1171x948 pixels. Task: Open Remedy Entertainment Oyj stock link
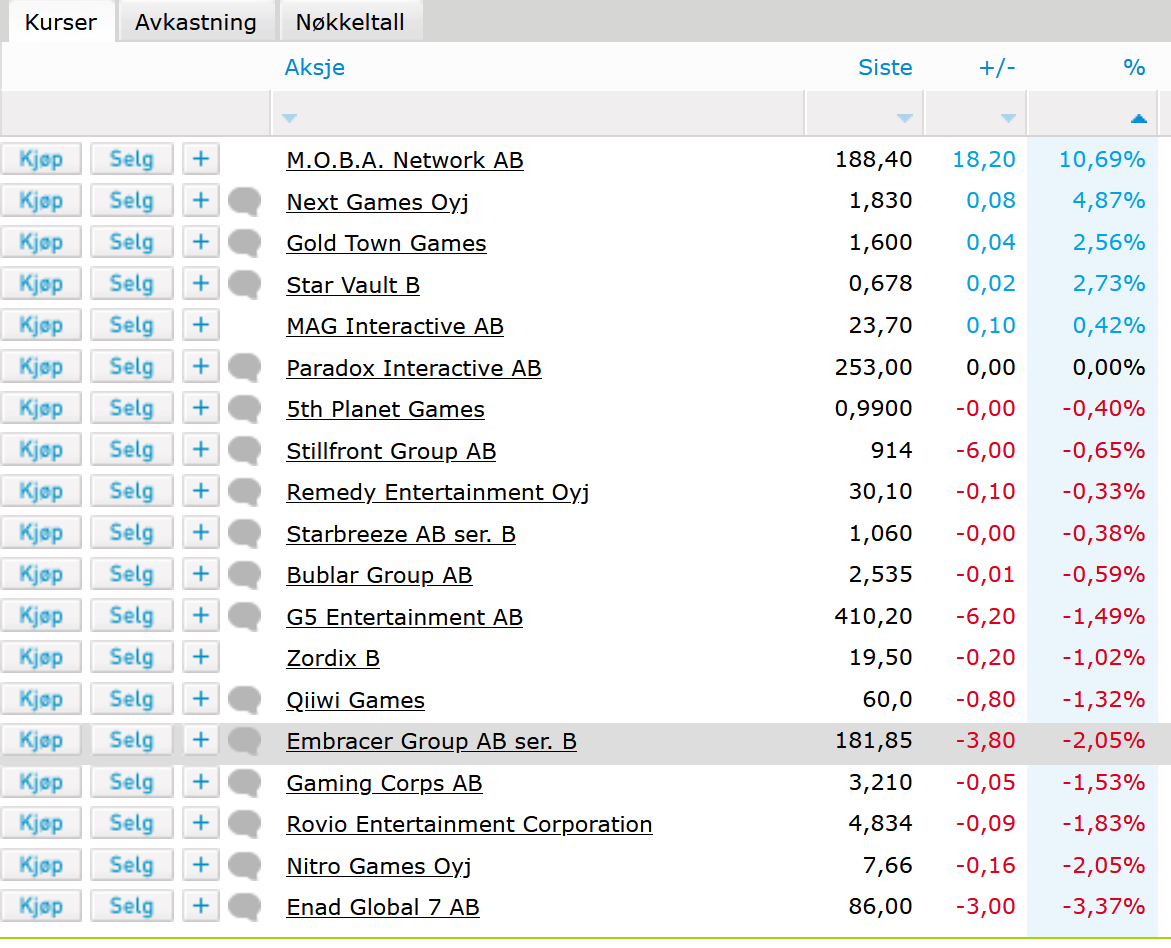(x=438, y=492)
